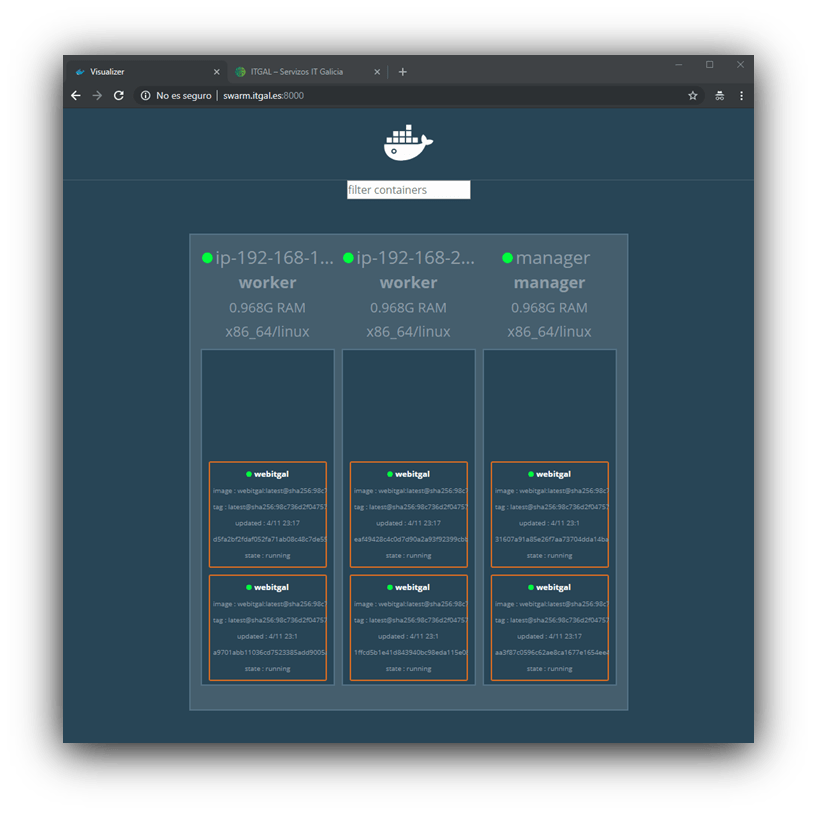Switch to ITGAL – Servizos IT Galicia tab
This screenshot has width=817, height=814.
click(x=307, y=72)
